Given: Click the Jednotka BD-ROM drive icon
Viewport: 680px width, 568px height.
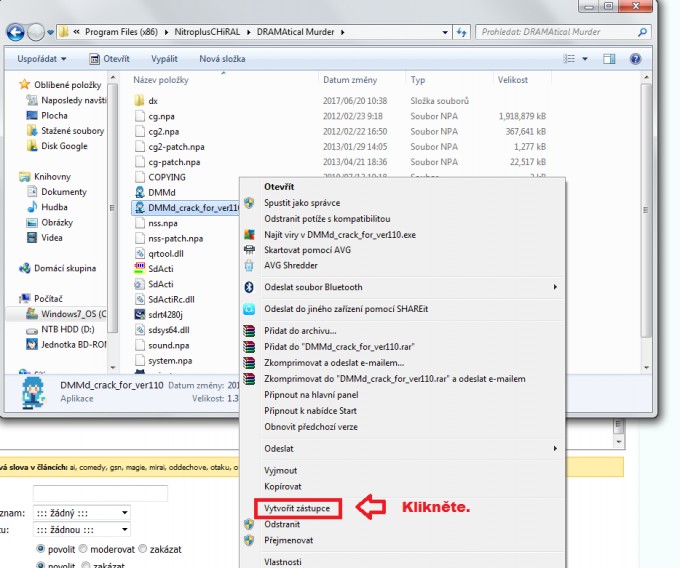Looking at the screenshot, I should click(x=32, y=345).
